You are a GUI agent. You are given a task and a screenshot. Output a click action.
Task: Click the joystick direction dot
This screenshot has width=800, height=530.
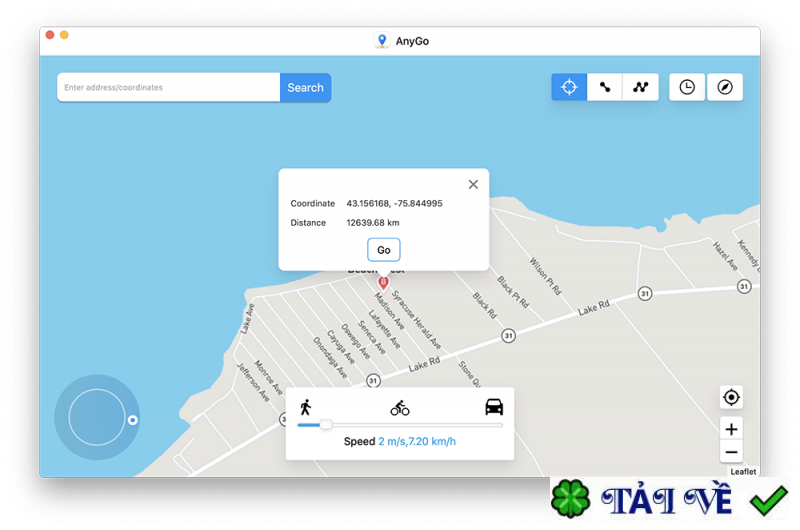(x=133, y=420)
